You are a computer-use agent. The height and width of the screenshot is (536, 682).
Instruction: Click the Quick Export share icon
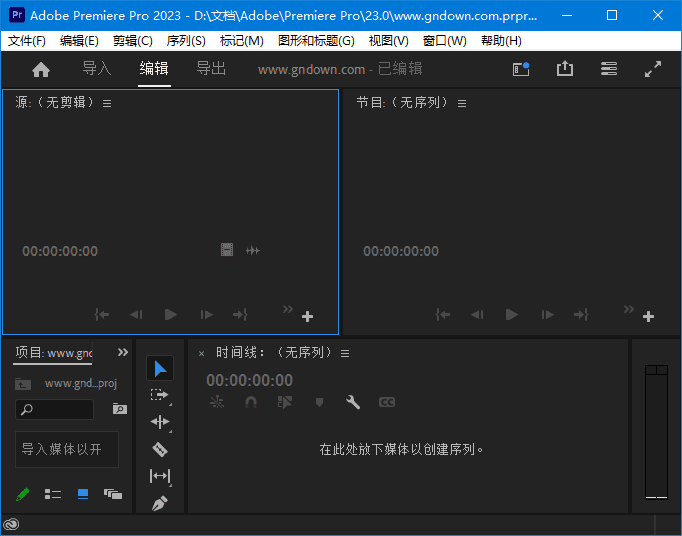[565, 69]
